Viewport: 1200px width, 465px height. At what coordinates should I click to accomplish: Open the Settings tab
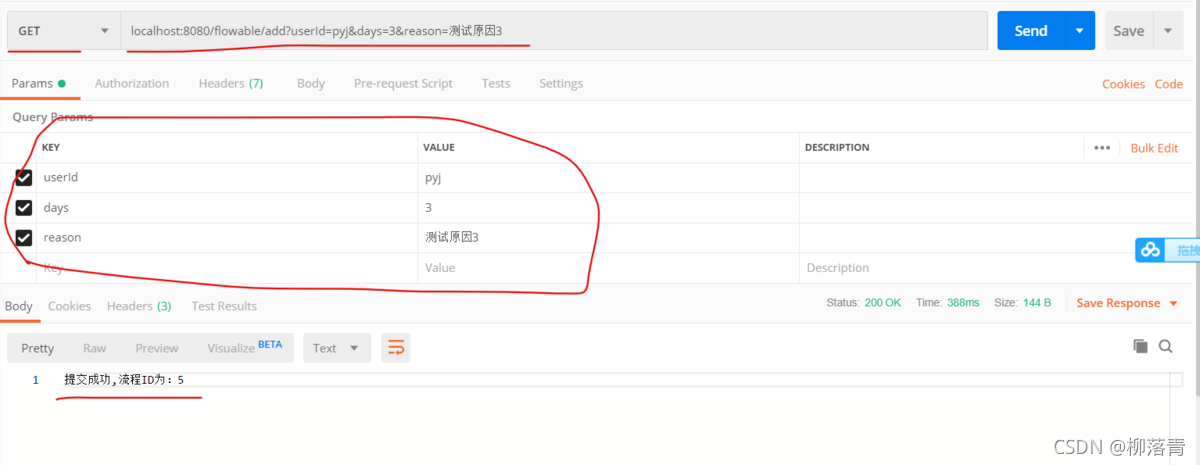coord(561,83)
